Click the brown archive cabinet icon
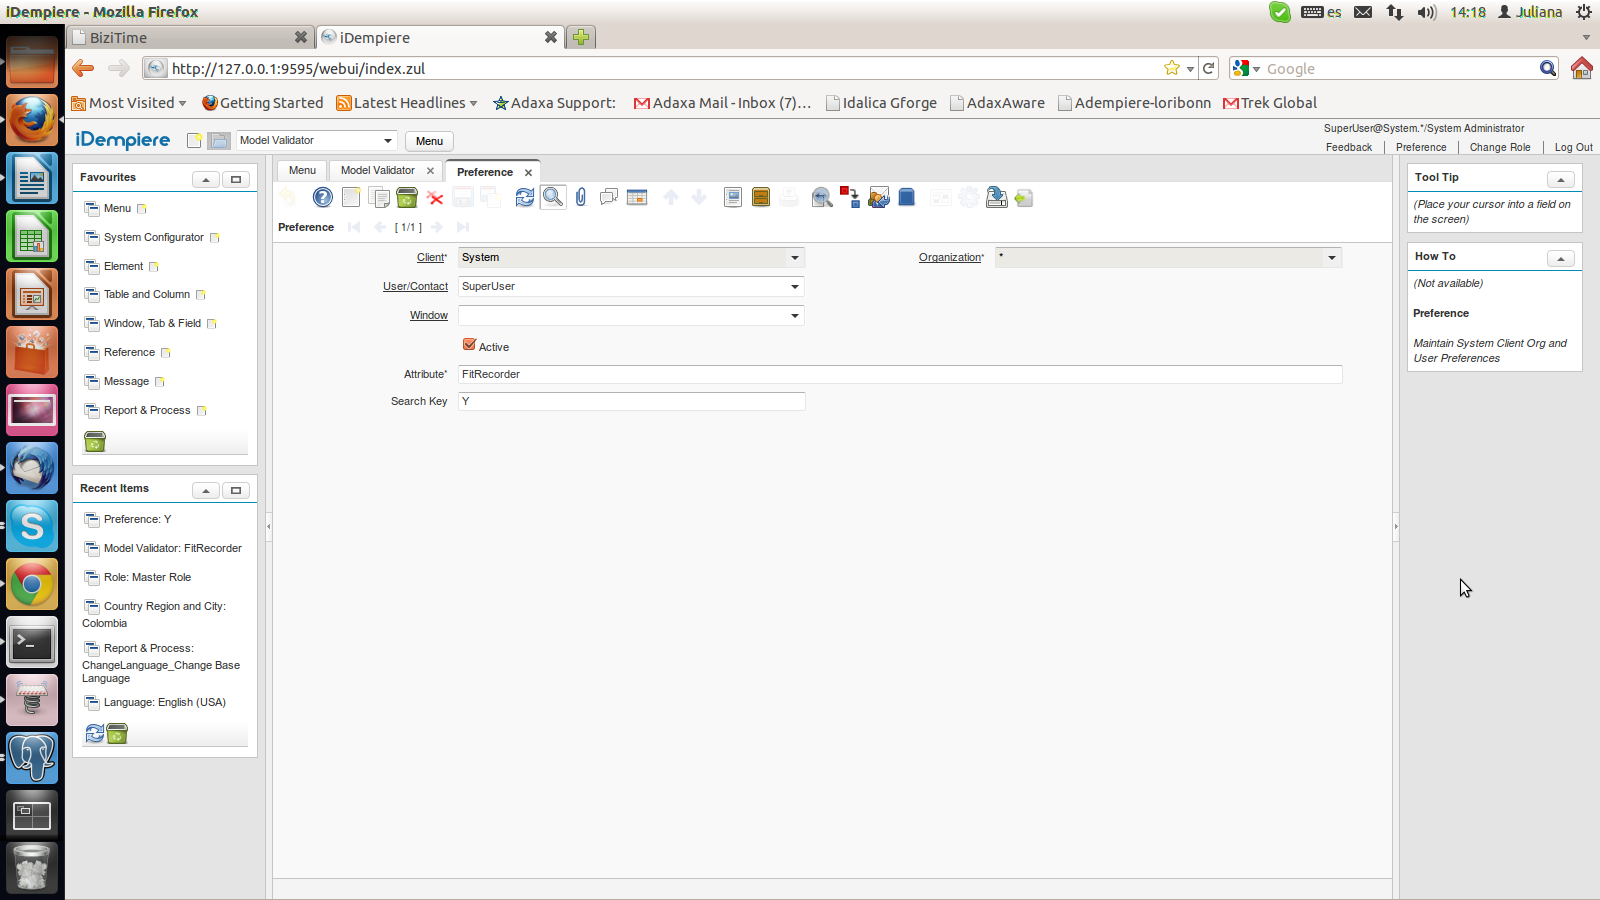Screen dimensions: 1600x900 click(x=761, y=197)
